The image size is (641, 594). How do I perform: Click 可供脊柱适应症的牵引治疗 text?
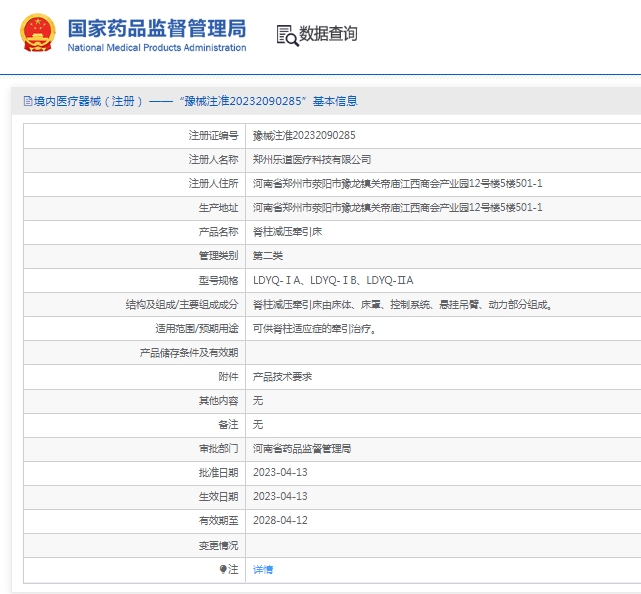coord(314,328)
